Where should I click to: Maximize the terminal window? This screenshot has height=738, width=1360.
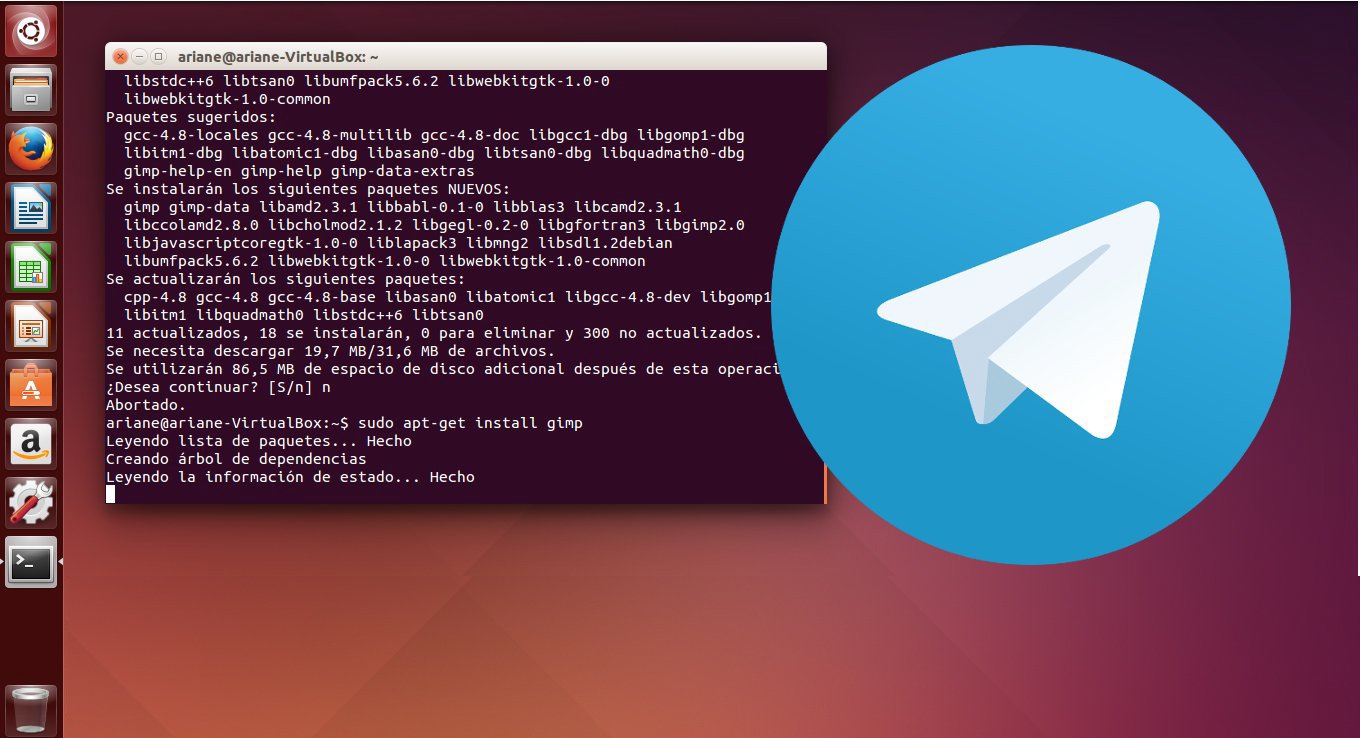(x=158, y=57)
